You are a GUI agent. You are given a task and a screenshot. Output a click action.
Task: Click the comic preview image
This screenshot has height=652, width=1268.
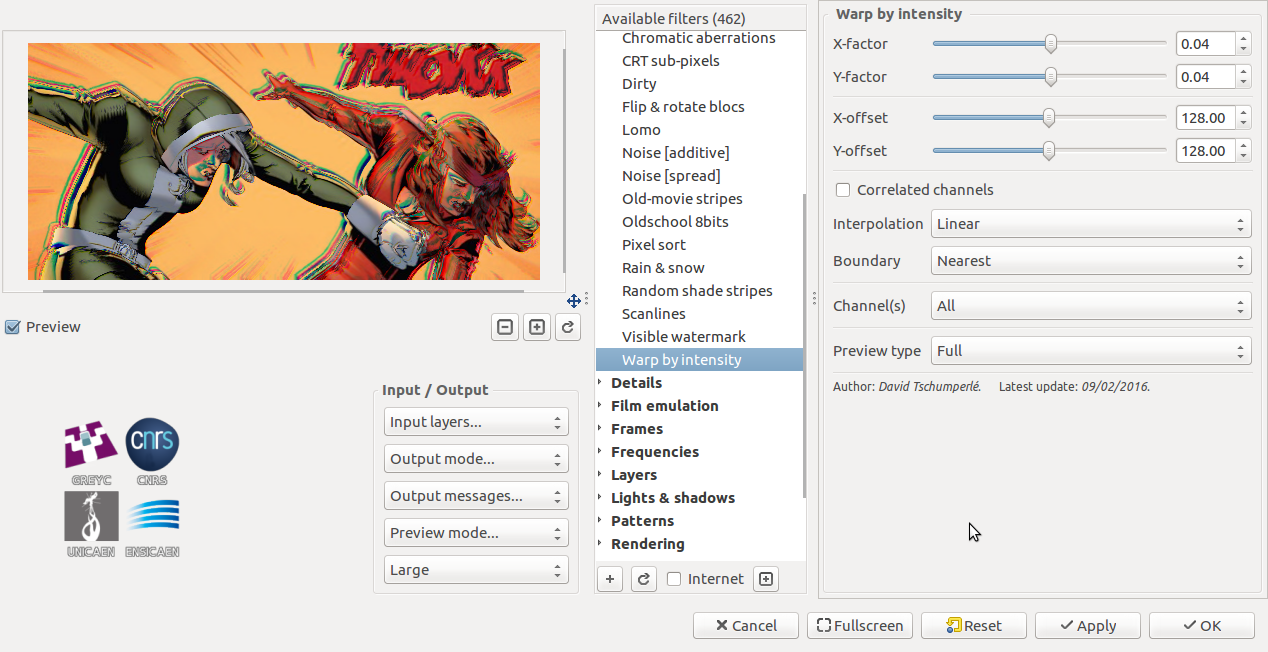[284, 161]
